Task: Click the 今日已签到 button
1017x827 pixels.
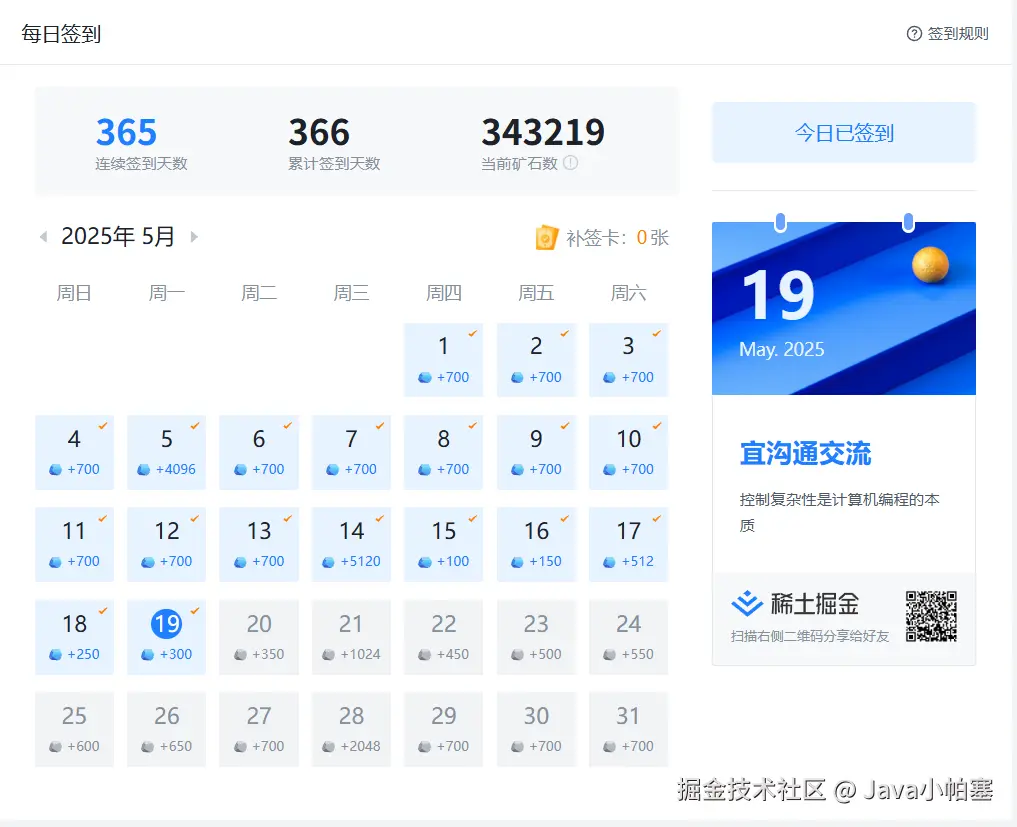Action: (843, 133)
